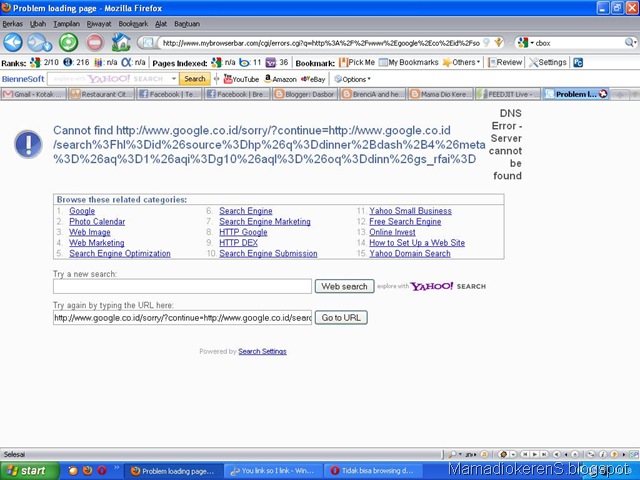Image resolution: width=640 pixels, height=480 pixels.
Task: Open the Photo Calendar link
Action: pos(97,222)
